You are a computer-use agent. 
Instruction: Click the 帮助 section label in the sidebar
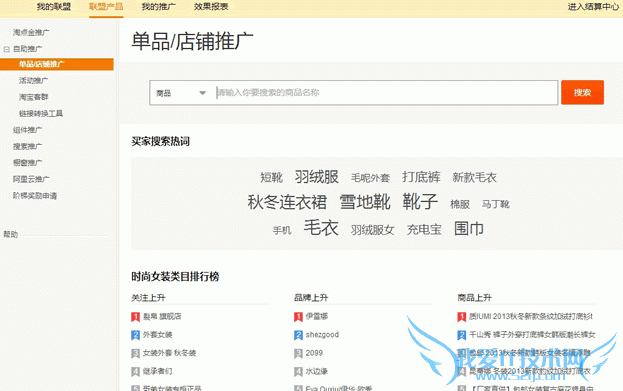pyautogui.click(x=11, y=234)
